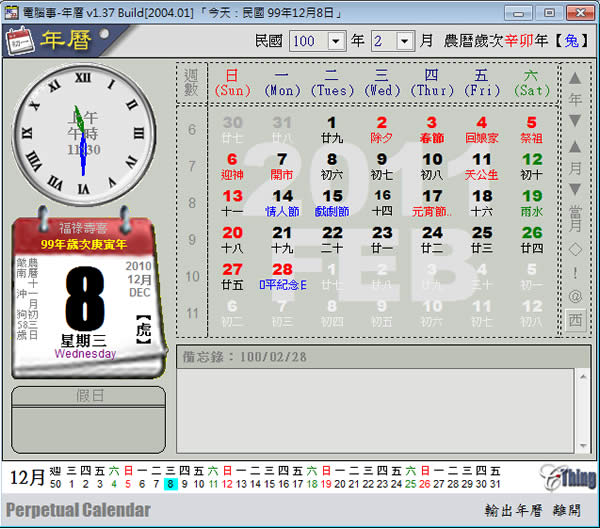Select February 14 情人節 in calendar
This screenshot has width=600, height=529.
(282, 202)
